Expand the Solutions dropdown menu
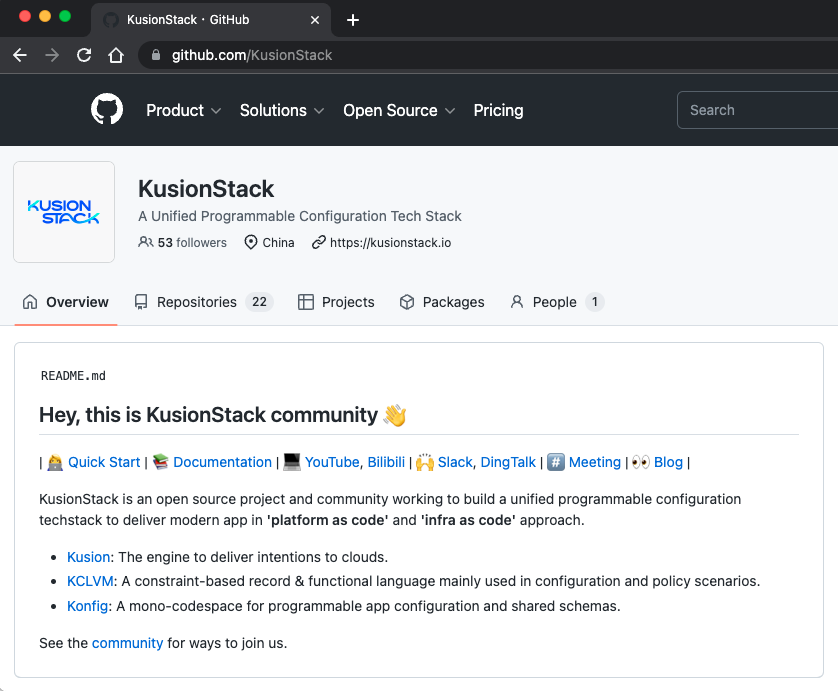Screen dimensions: 838x691 282,110
